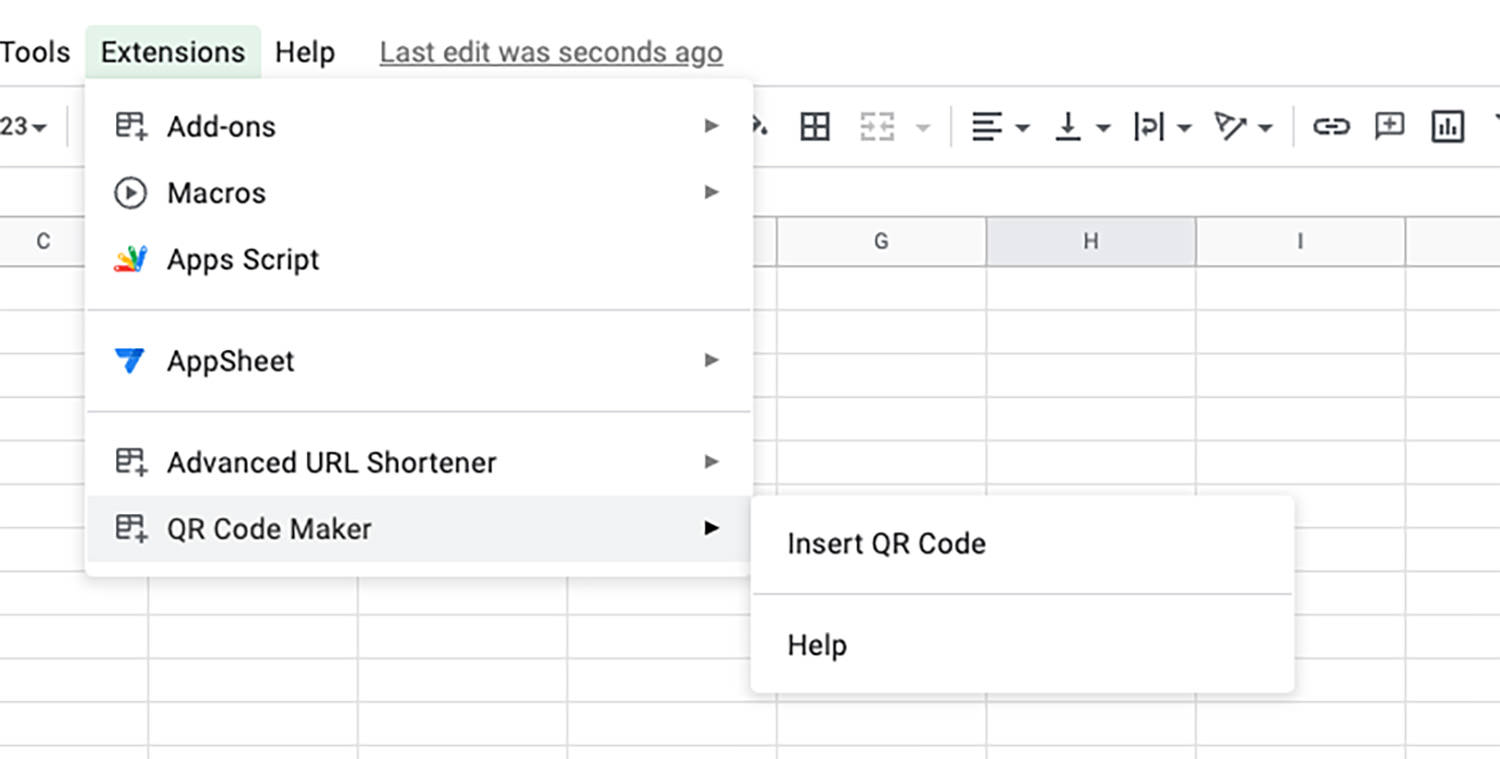
Task: Open the Last edit history link
Action: click(551, 52)
